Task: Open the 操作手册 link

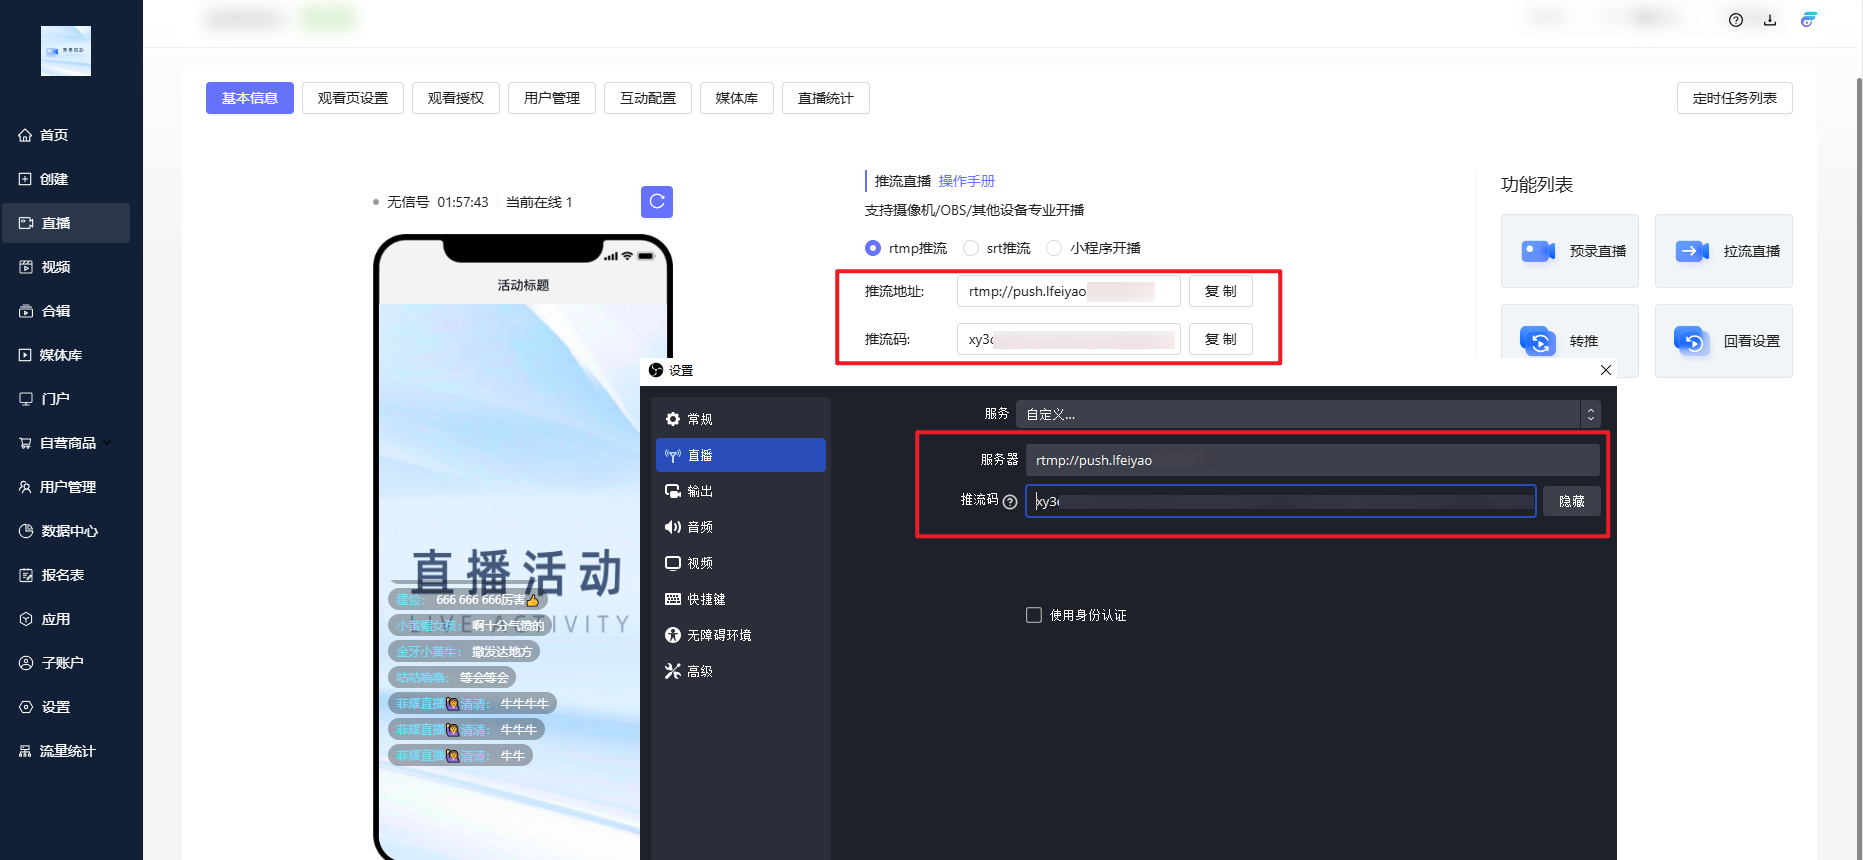Action: (966, 181)
